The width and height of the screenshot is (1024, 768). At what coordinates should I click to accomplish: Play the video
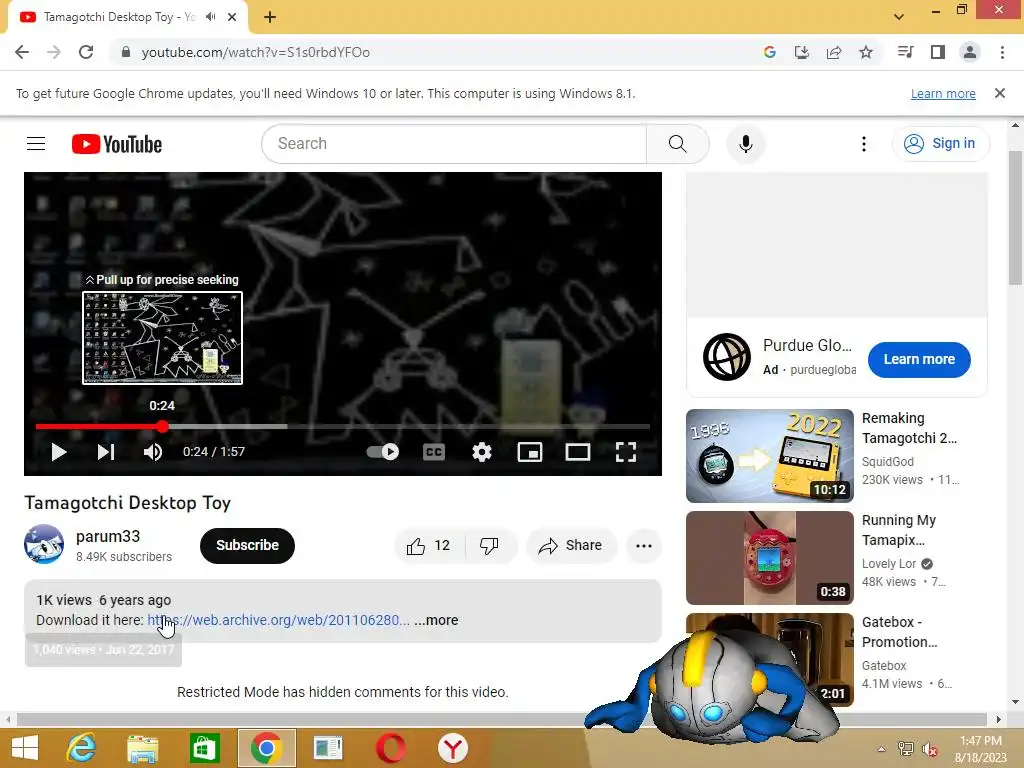[59, 452]
